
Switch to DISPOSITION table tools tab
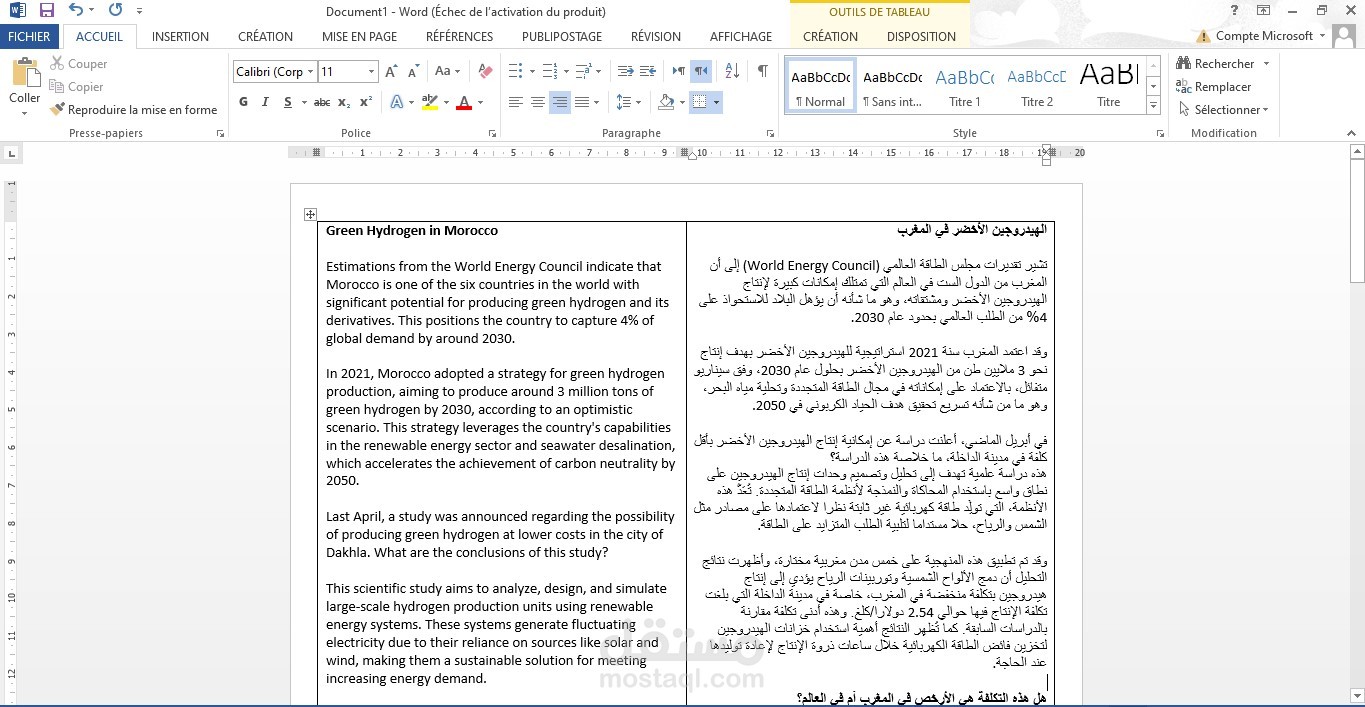(921, 36)
